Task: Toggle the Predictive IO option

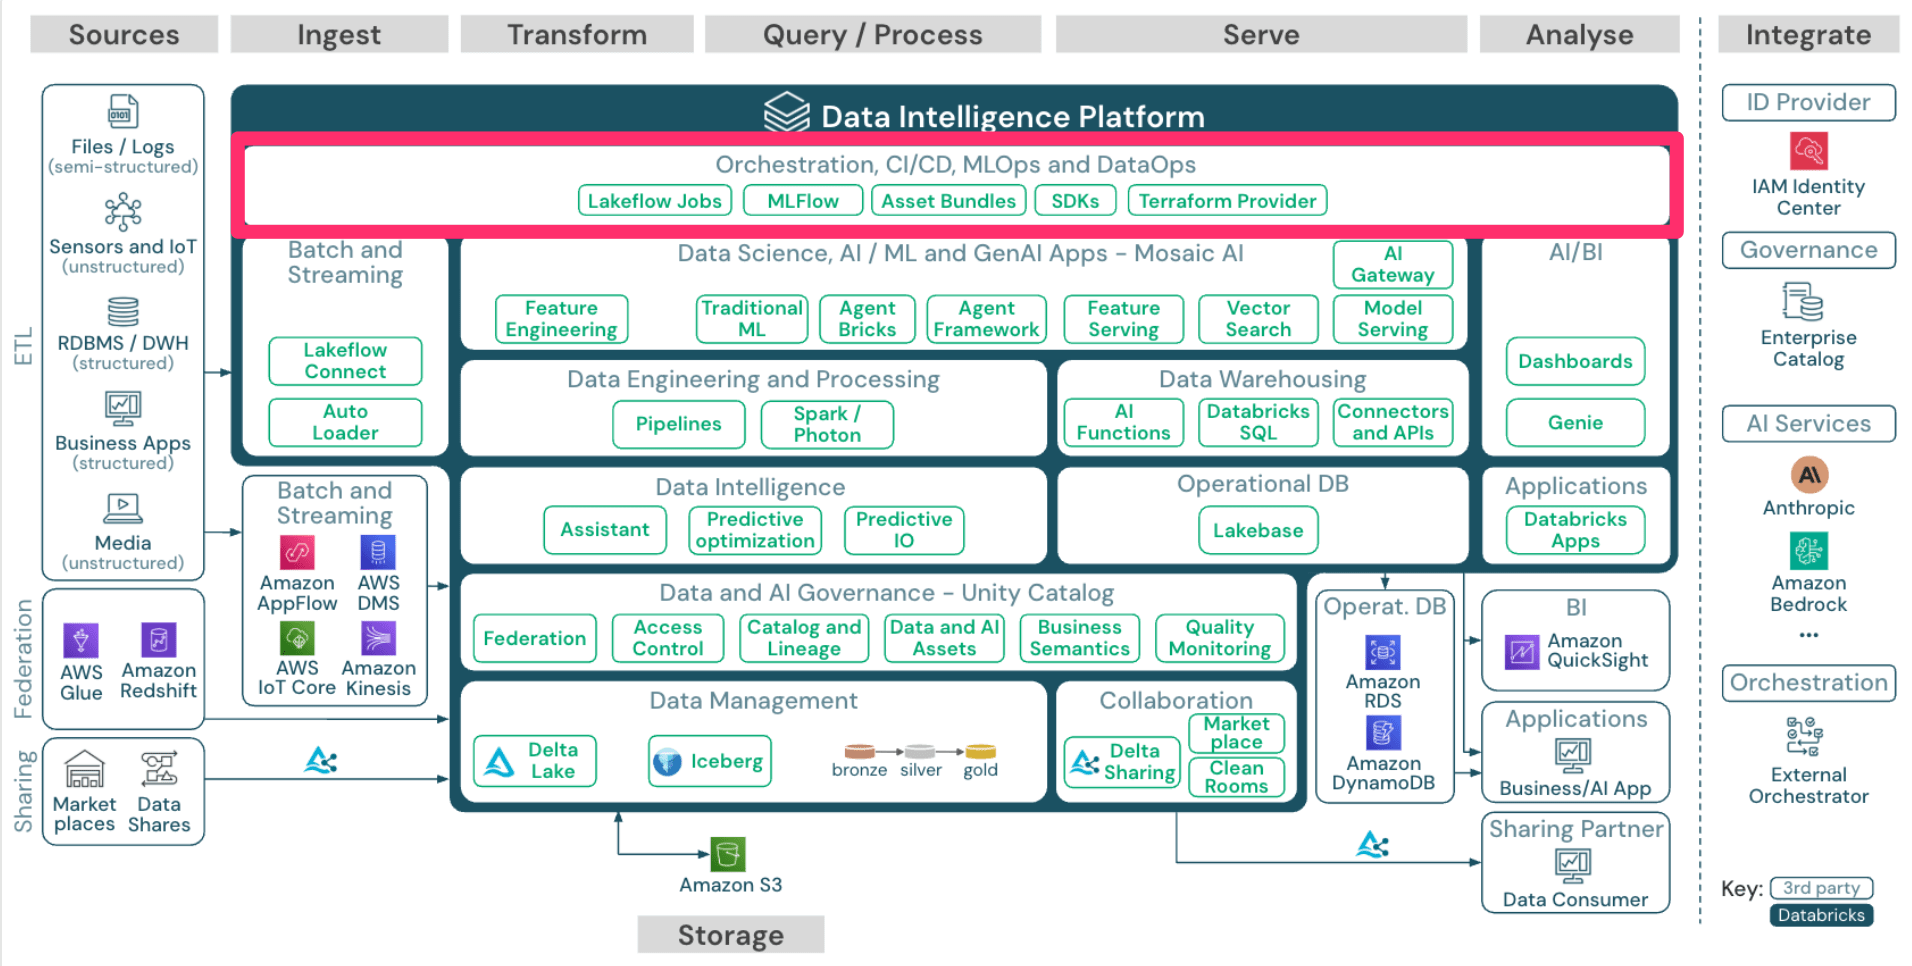Action: [903, 530]
